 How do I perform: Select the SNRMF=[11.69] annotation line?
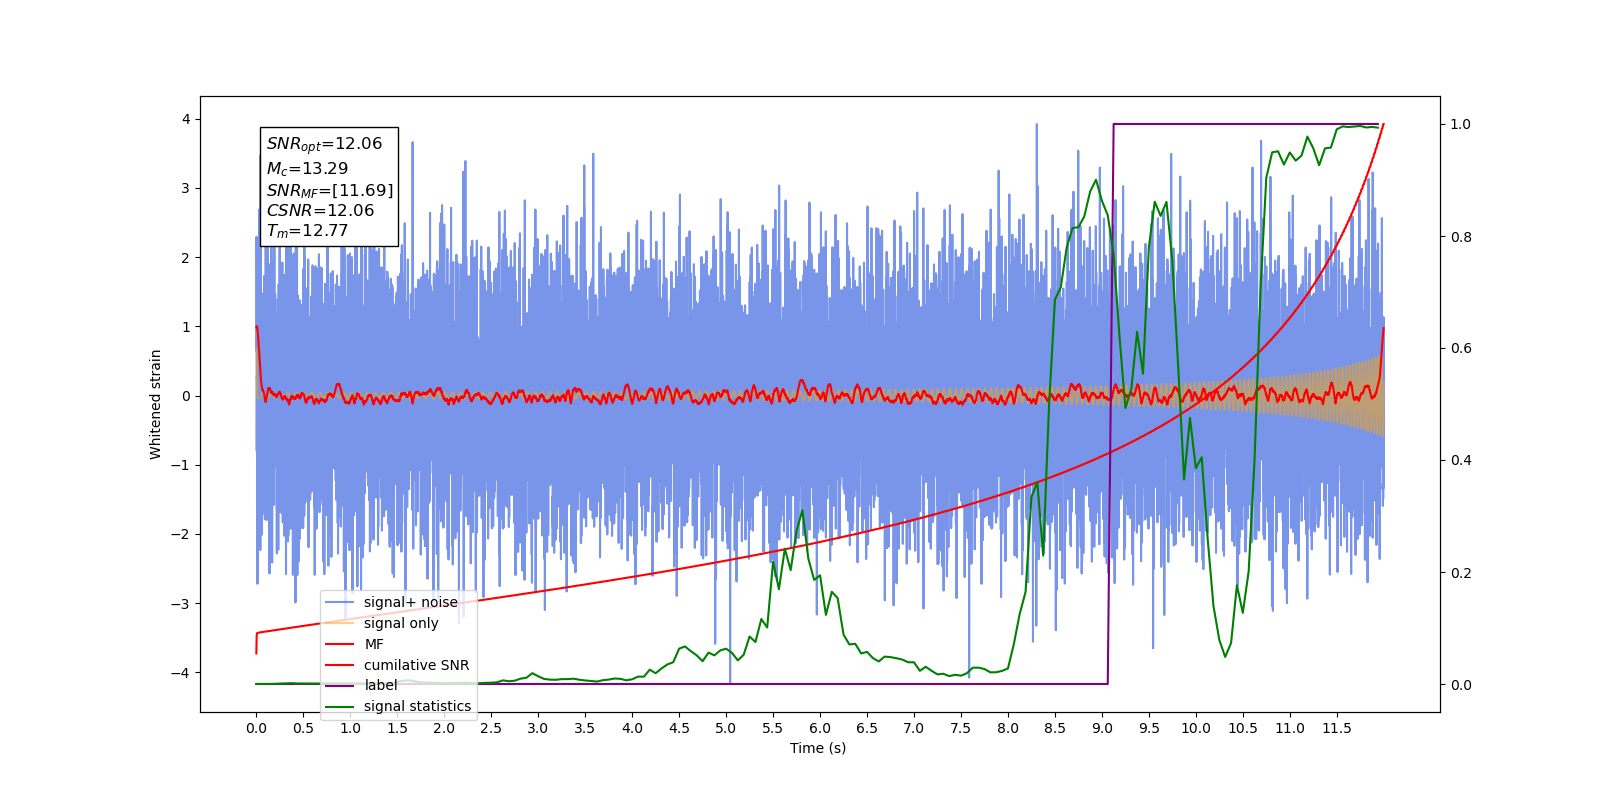tap(330, 190)
